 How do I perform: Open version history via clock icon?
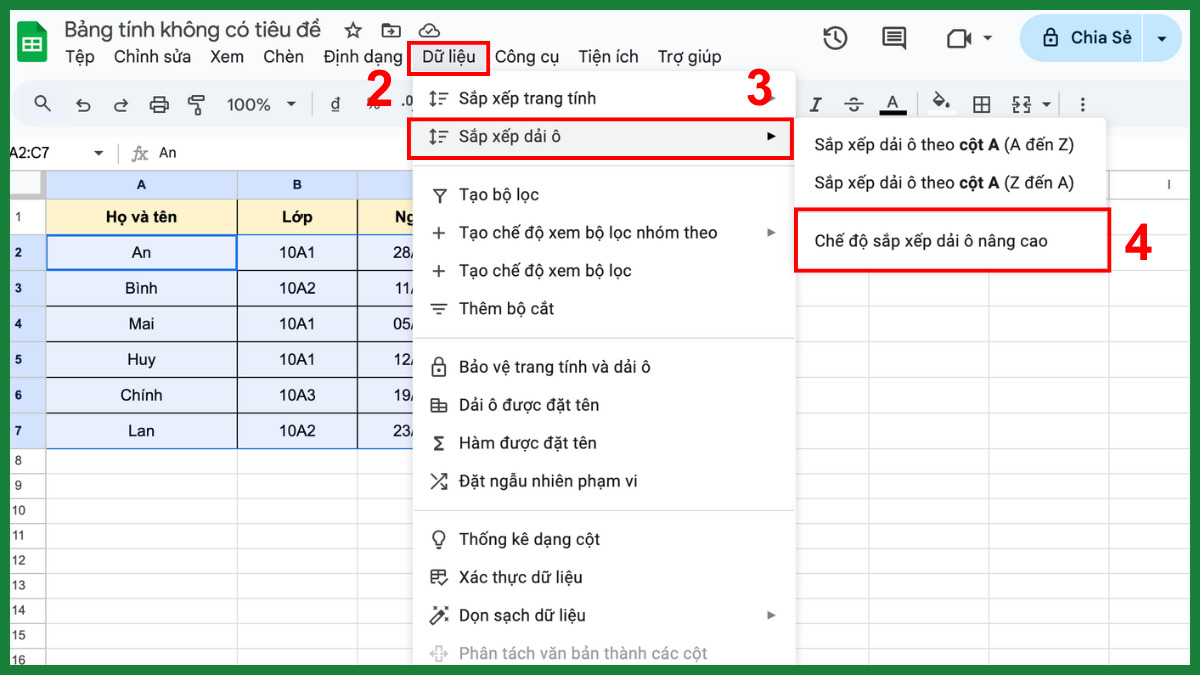click(x=835, y=38)
